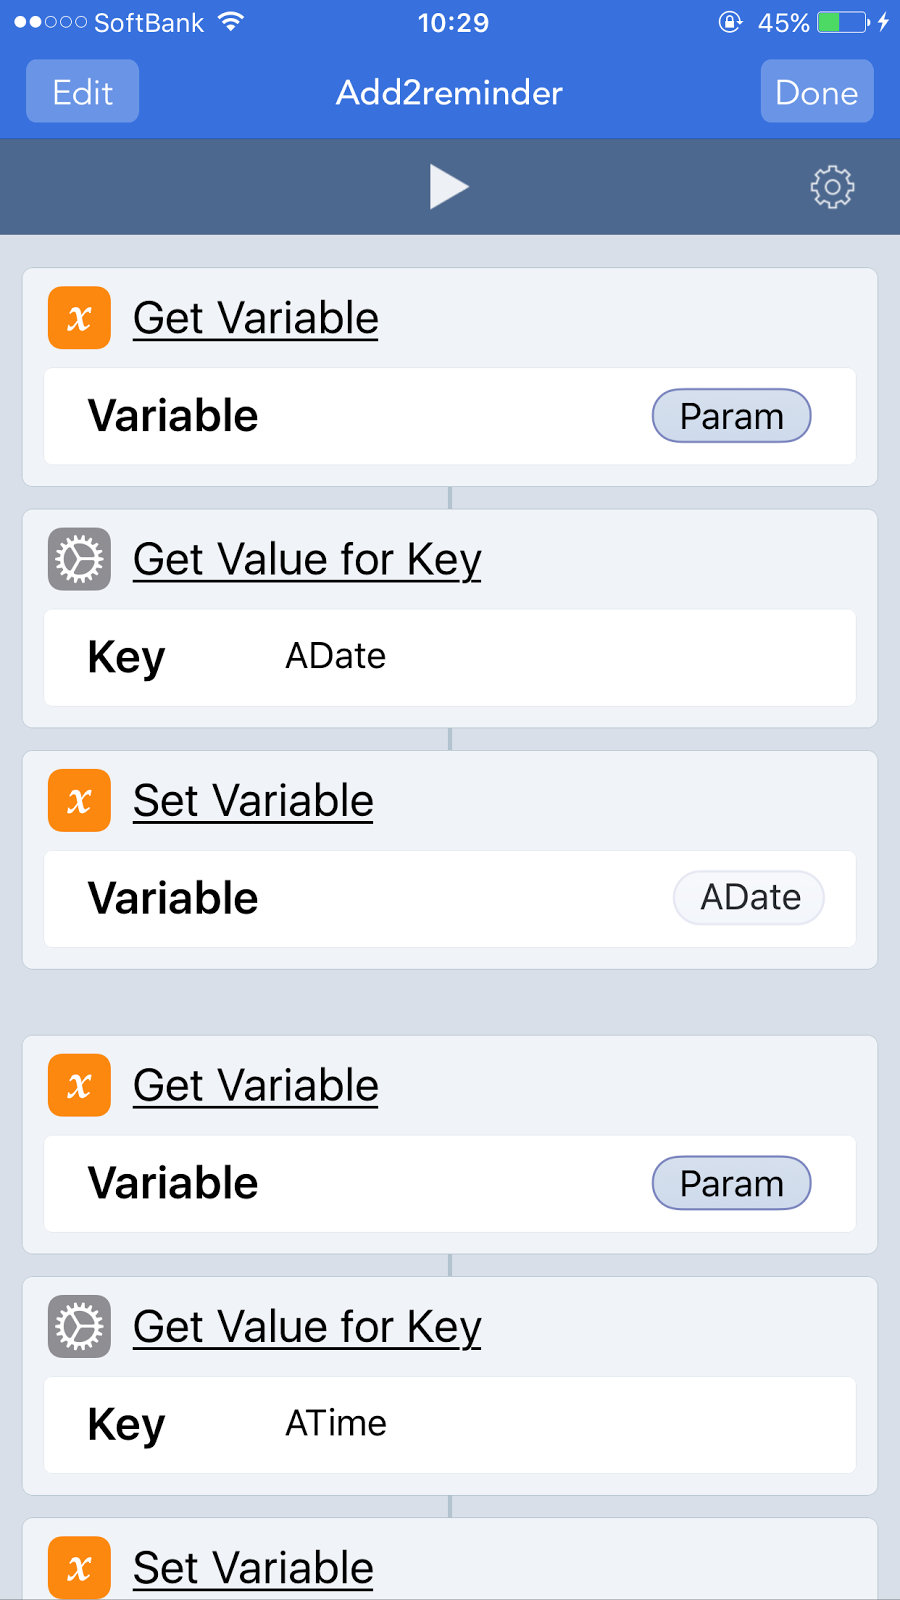Select the Param token in second Get Variable
The height and width of the screenshot is (1600, 900).
coord(731,1183)
